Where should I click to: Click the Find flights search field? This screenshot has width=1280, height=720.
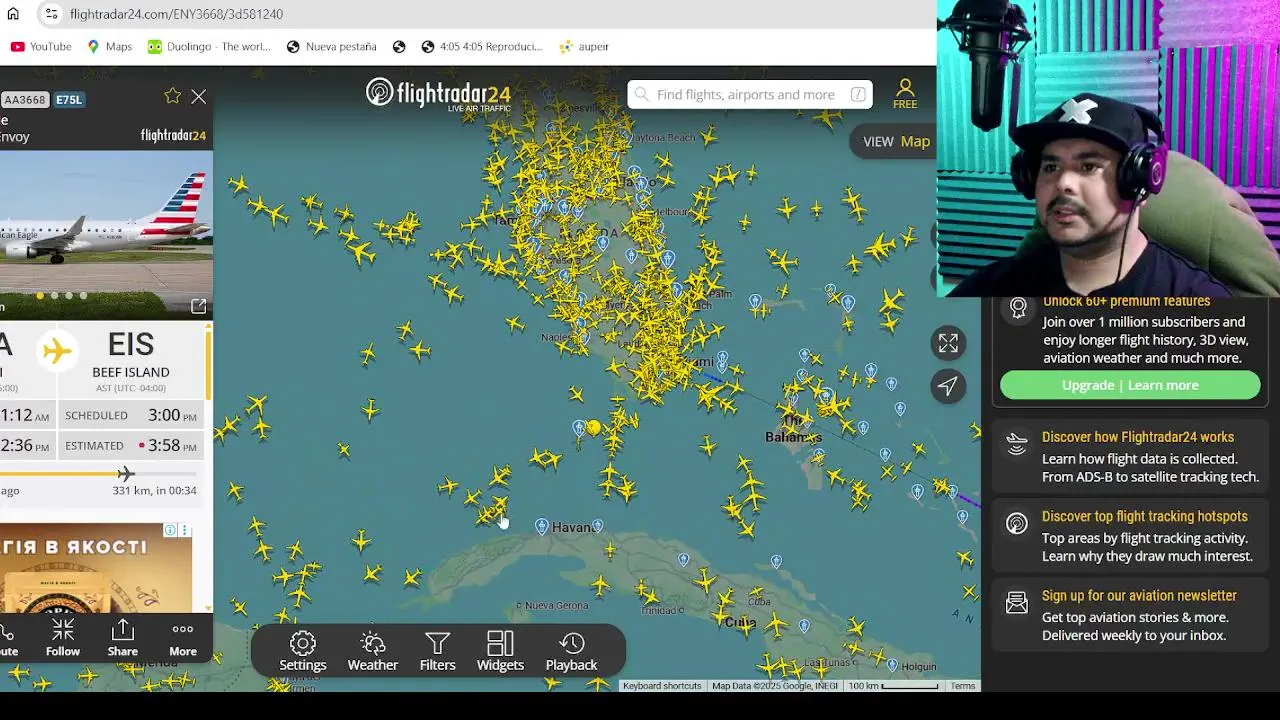point(750,94)
